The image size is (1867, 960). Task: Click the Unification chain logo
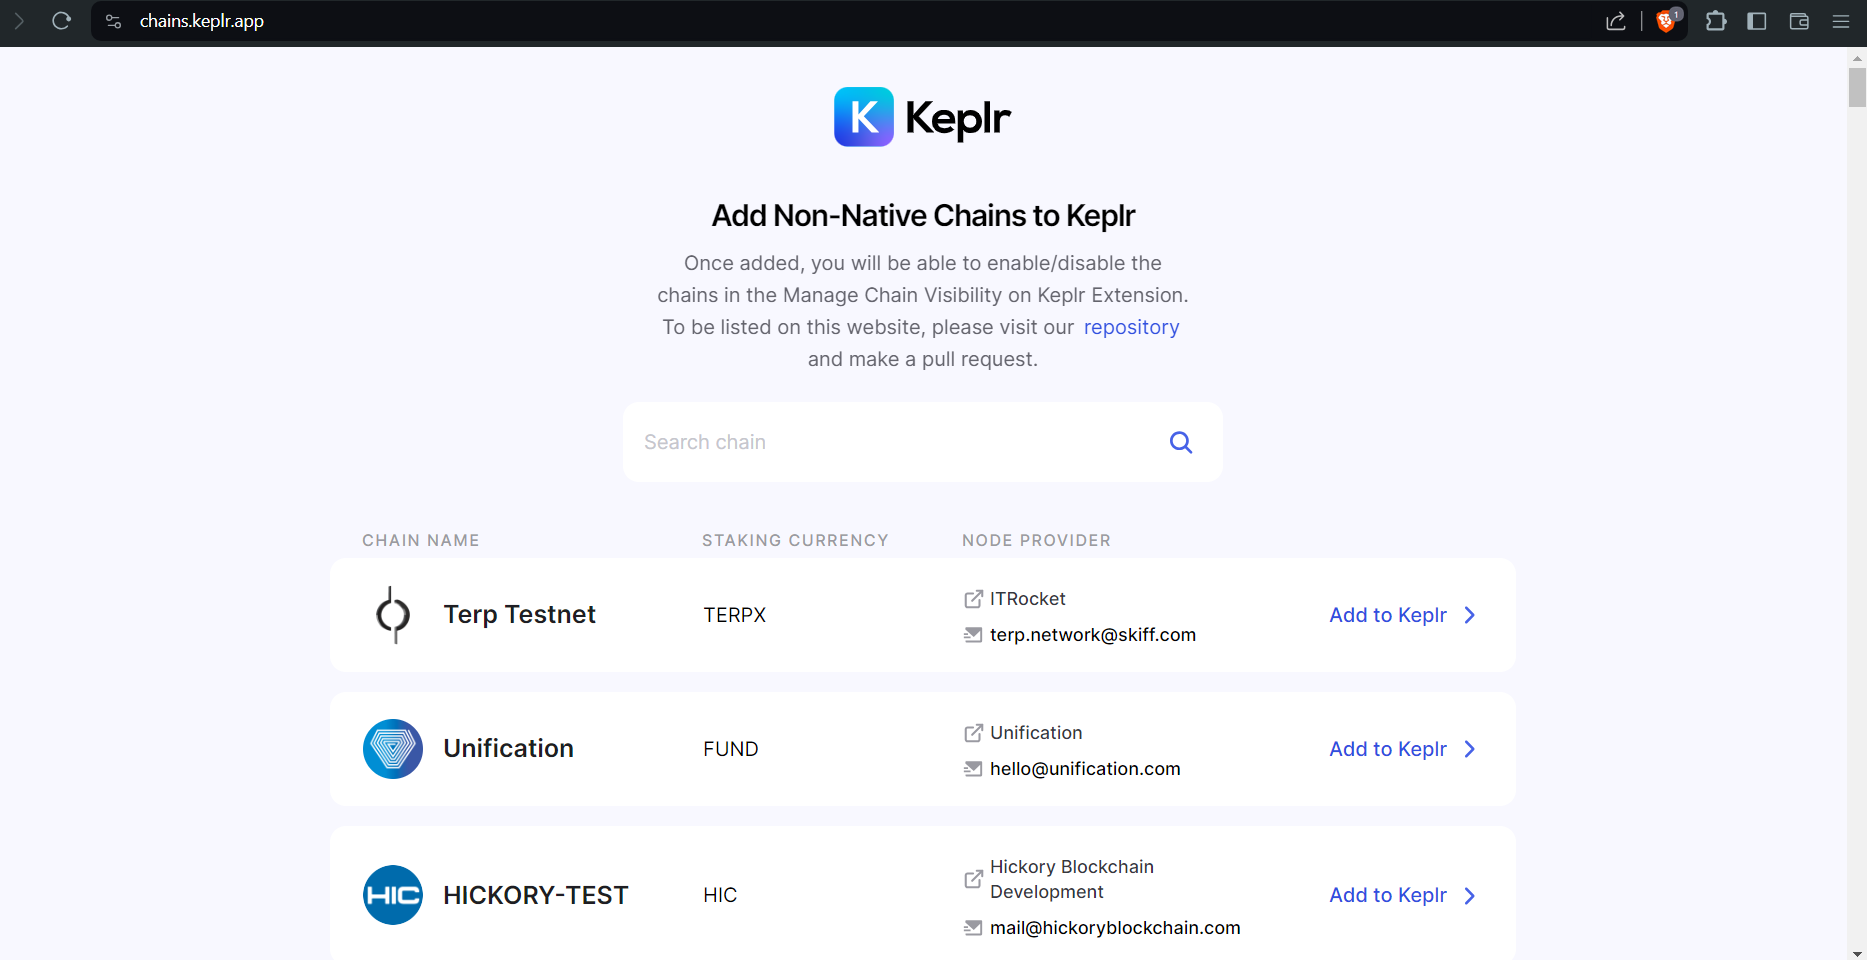click(x=393, y=749)
